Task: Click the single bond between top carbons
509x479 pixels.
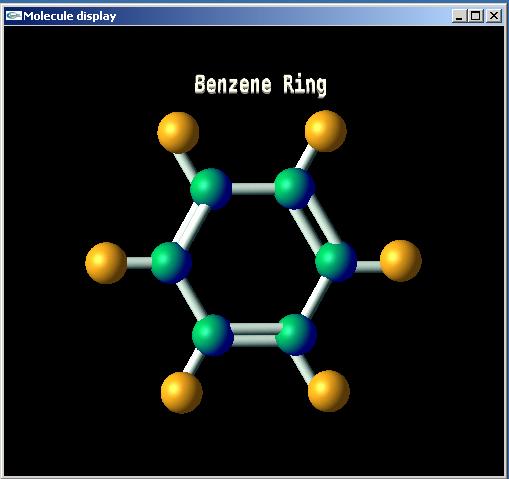Action: click(253, 189)
